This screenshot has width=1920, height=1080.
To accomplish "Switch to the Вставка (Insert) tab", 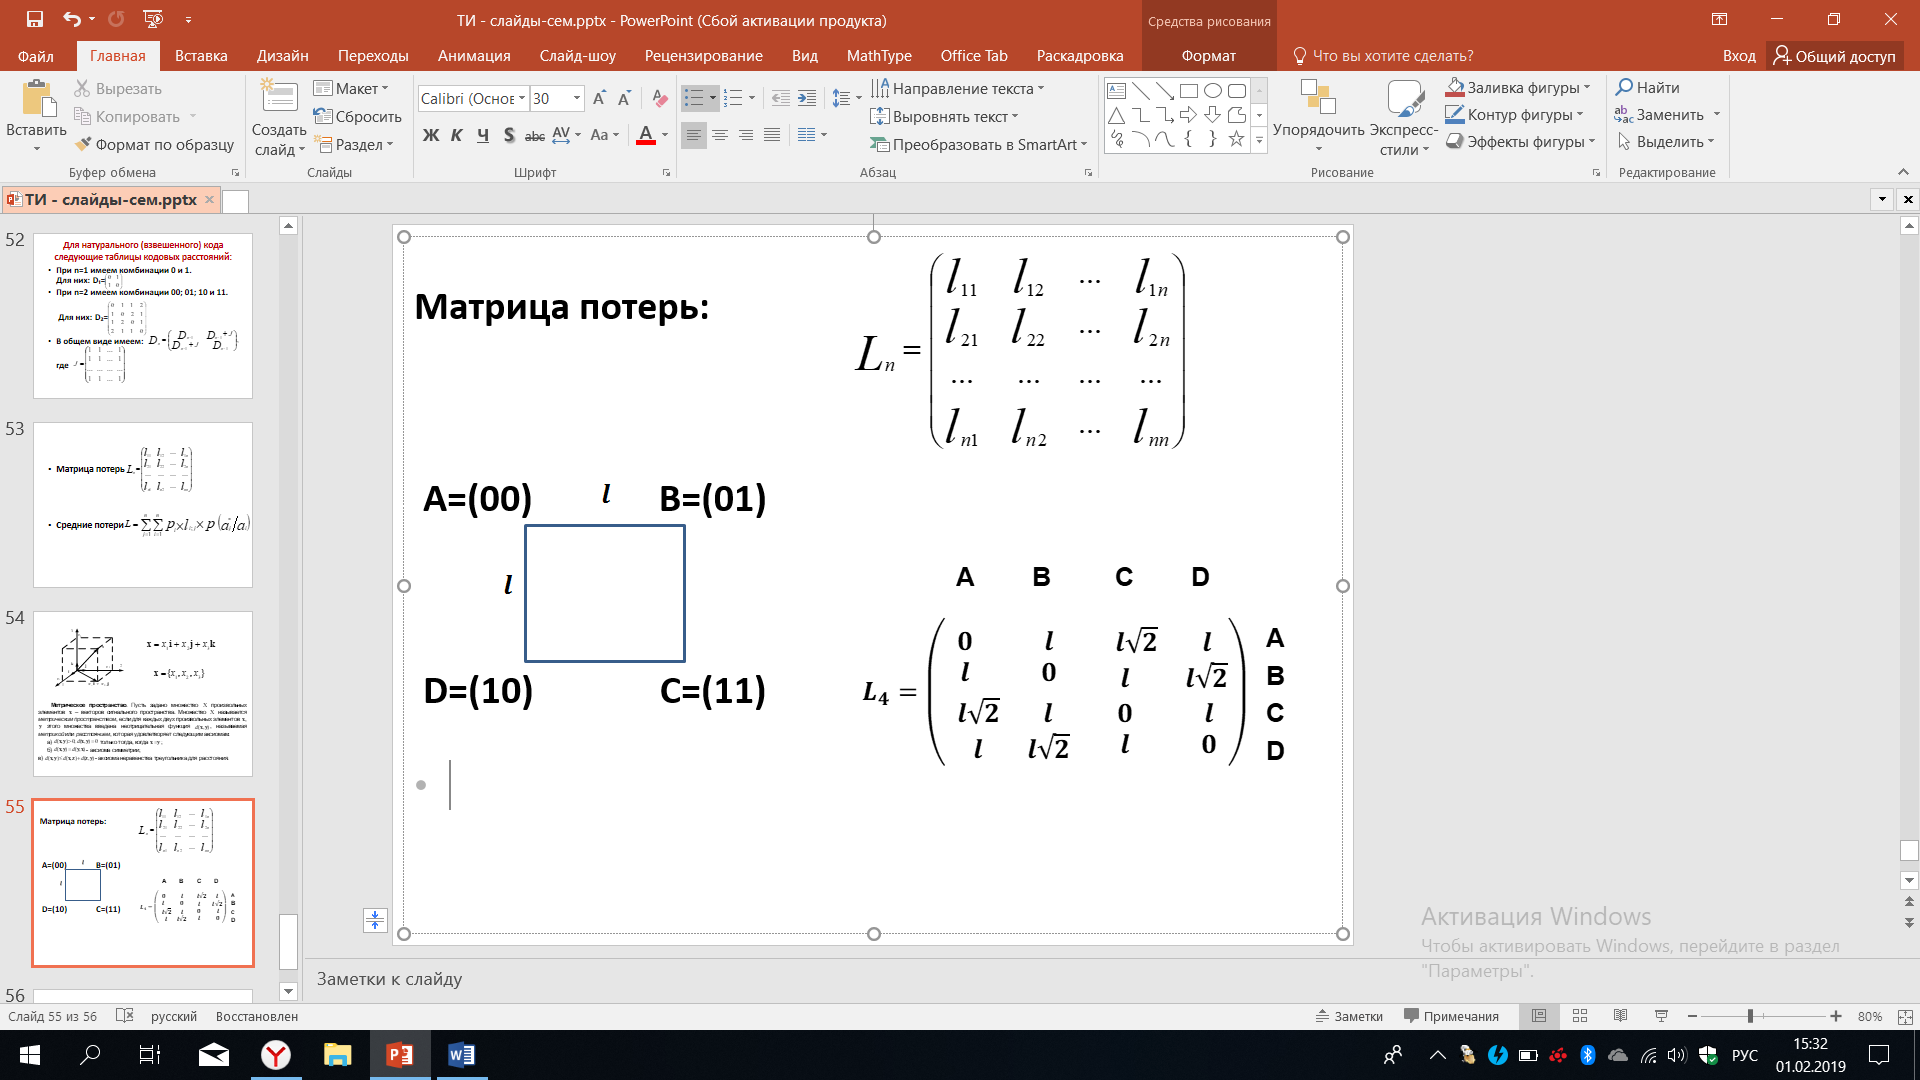I will point(201,56).
